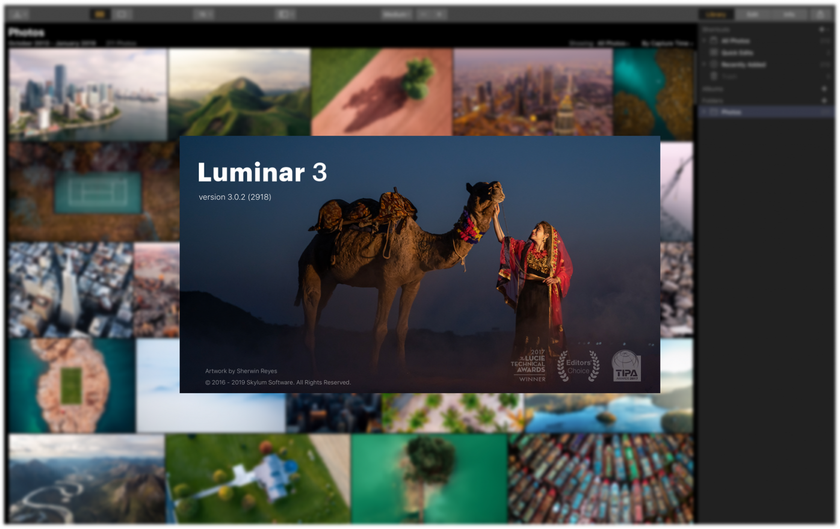Expand the All Photos shortcut arrow
Image resolution: width=840 pixels, height=529 pixels.
[704, 41]
